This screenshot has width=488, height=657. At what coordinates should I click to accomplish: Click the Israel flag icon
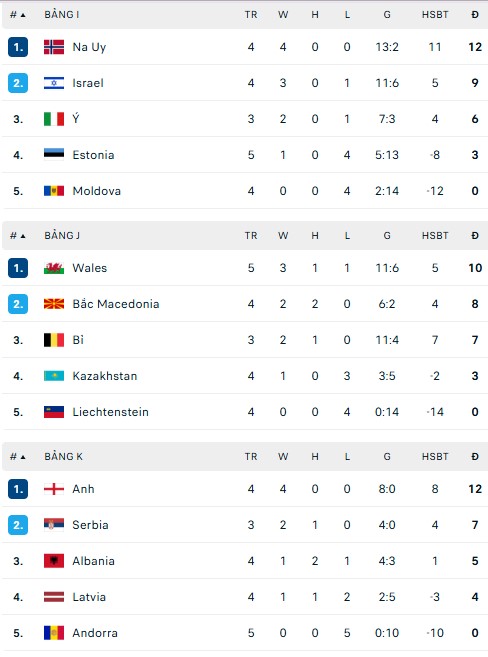[54, 83]
